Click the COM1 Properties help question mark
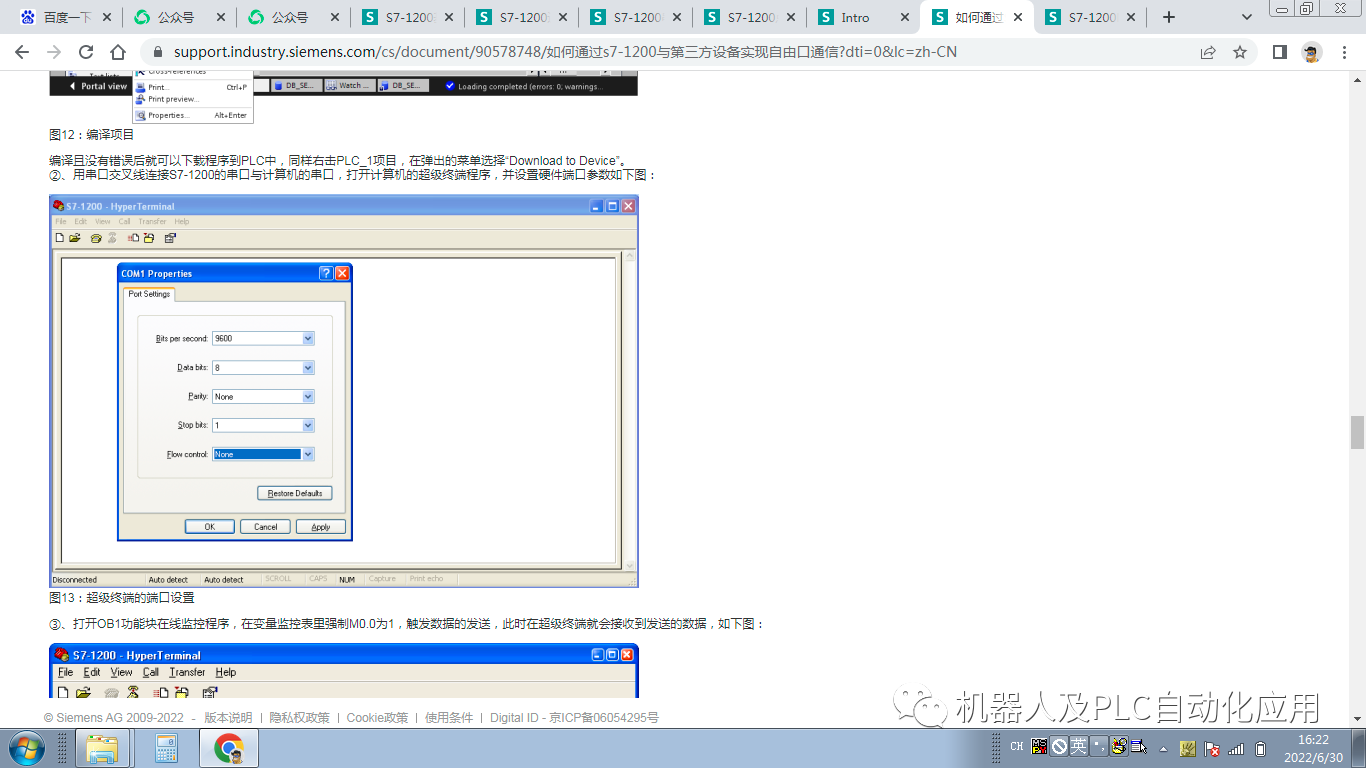Image resolution: width=1366 pixels, height=768 pixels. 326,273
